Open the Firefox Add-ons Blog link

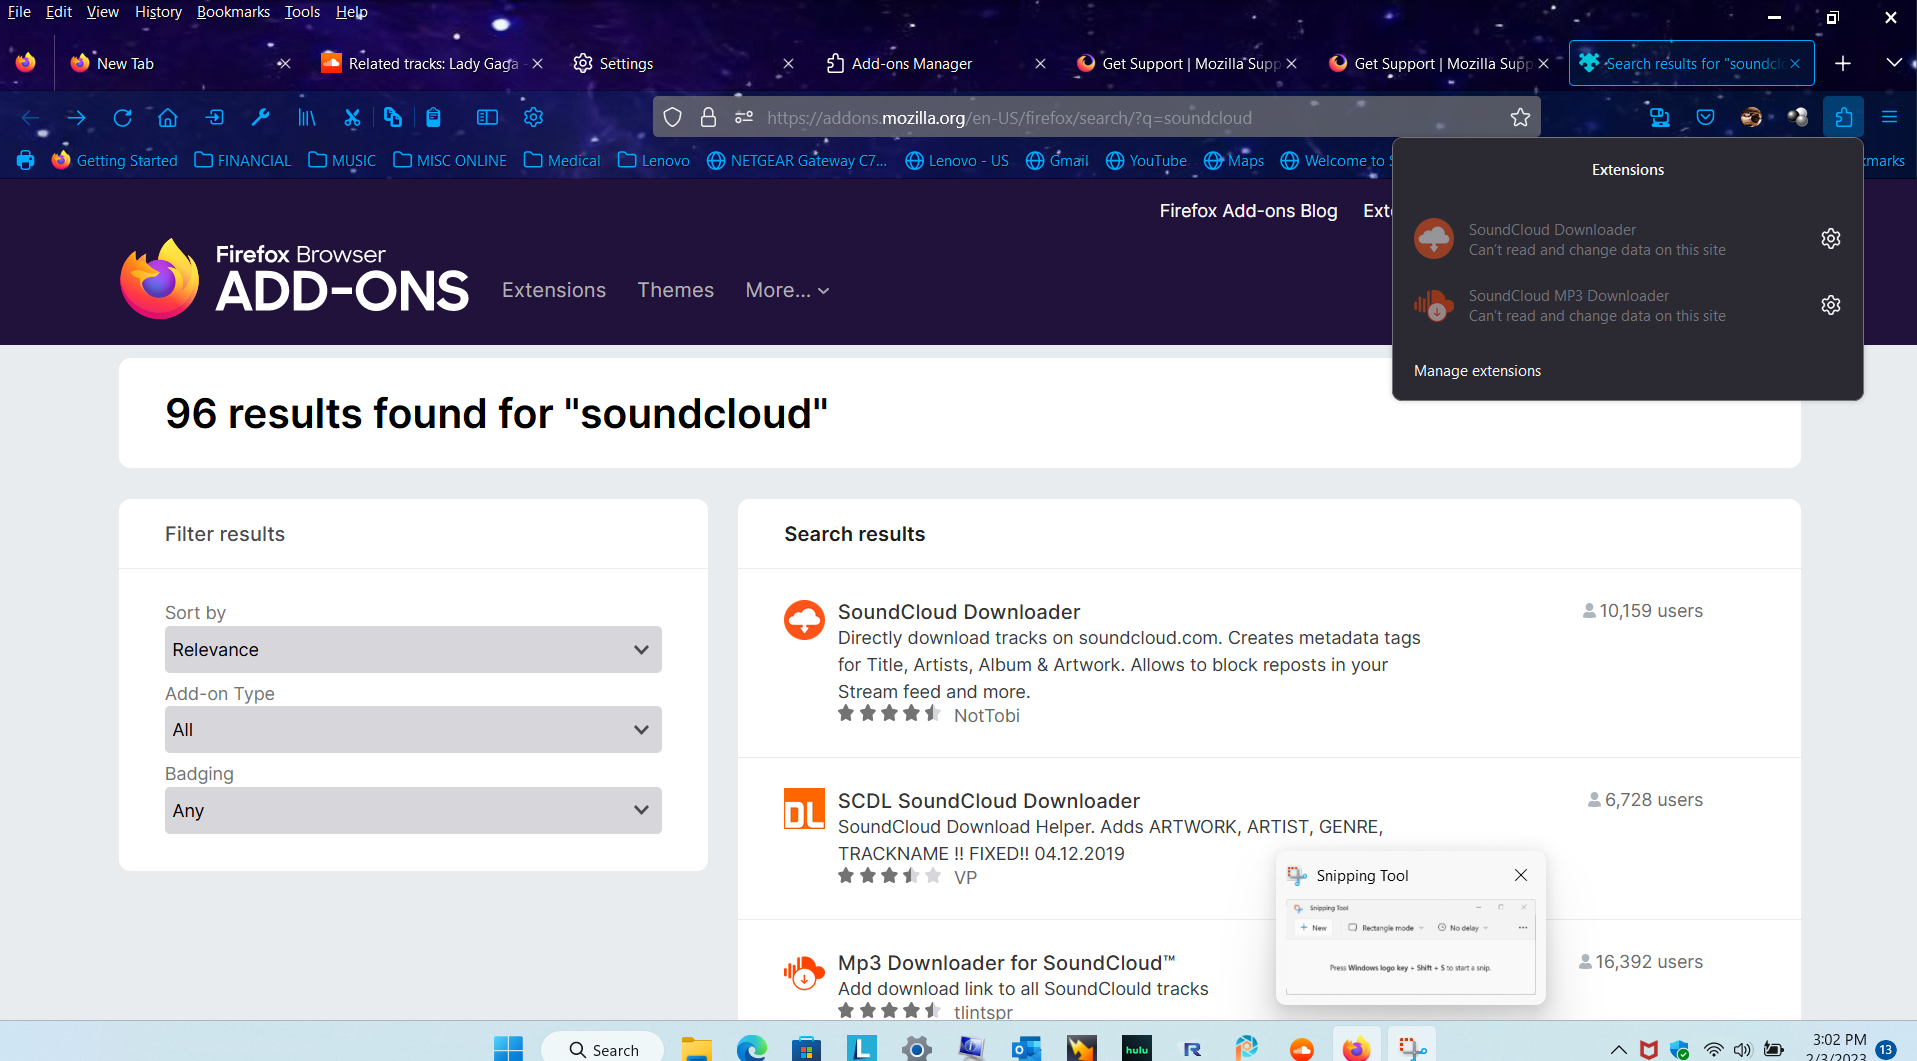tap(1248, 211)
